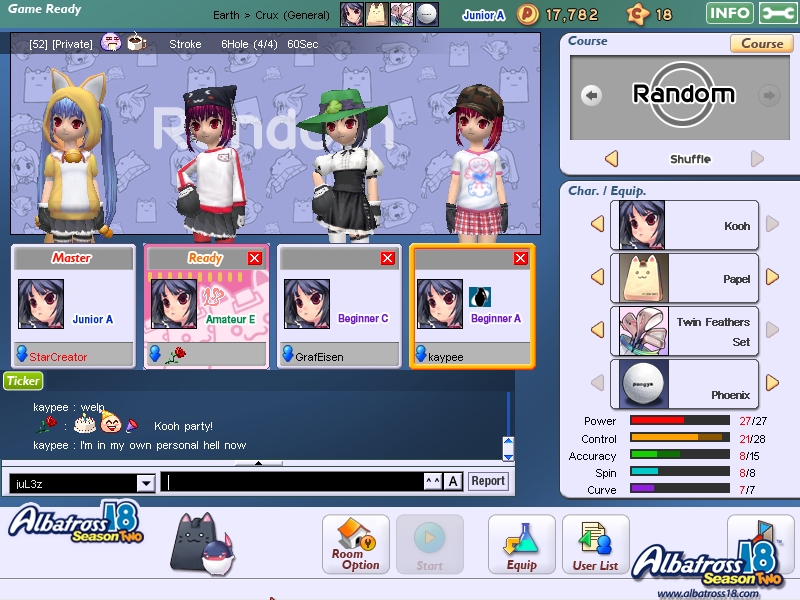Viewport: 800px width, 600px height.
Task: Click the Course button
Action: point(762,43)
